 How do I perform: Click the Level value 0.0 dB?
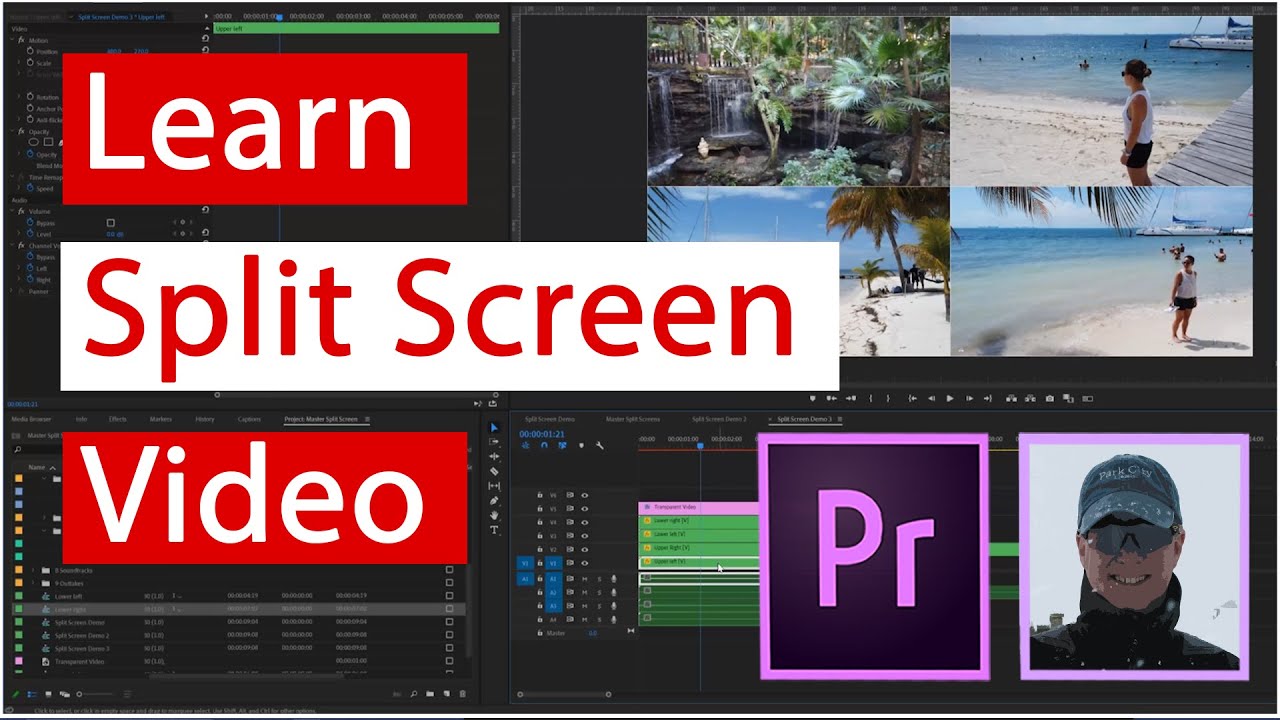(113, 234)
